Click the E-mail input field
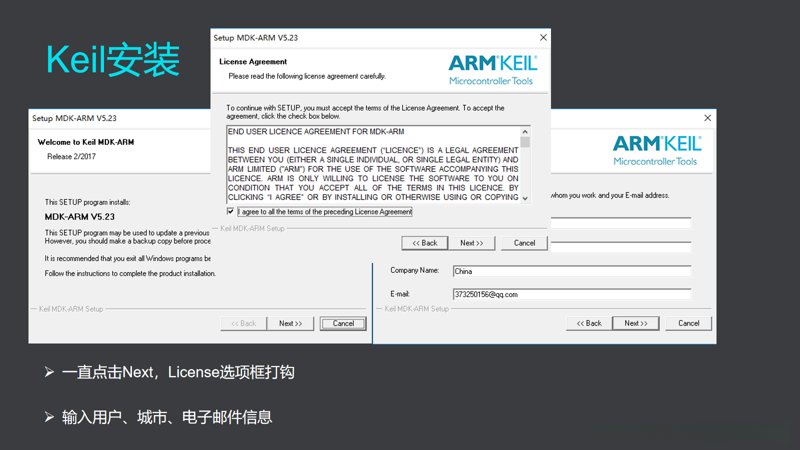The width and height of the screenshot is (800, 450). (571, 294)
